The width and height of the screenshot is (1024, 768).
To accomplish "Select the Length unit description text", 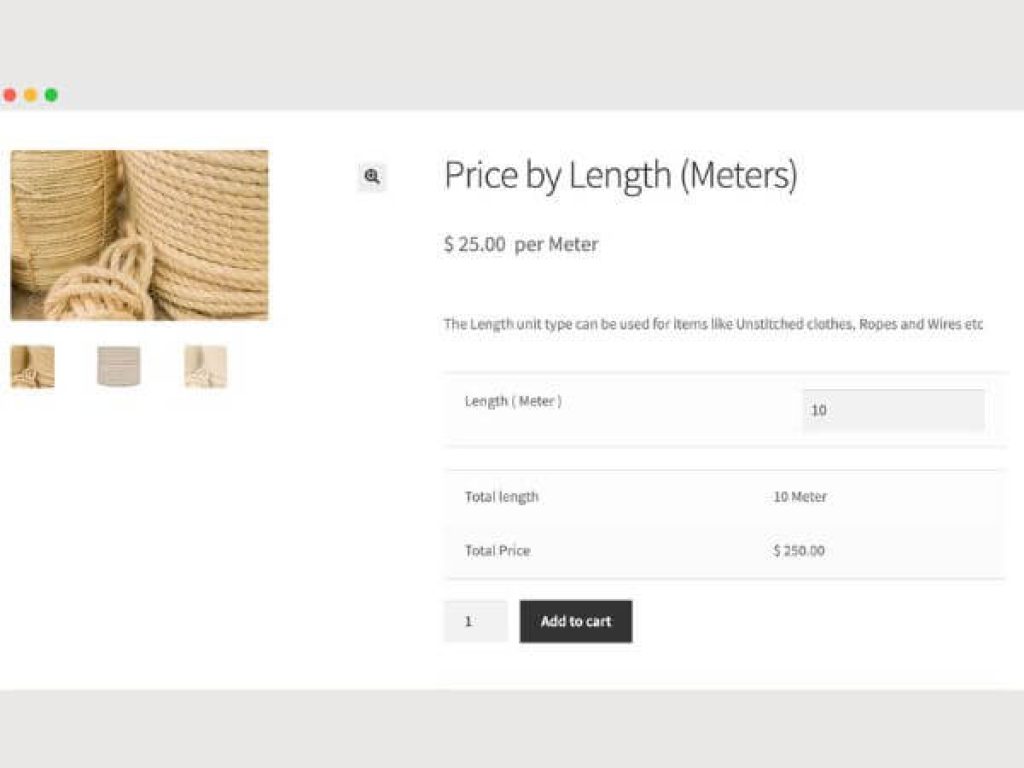I will click(712, 323).
